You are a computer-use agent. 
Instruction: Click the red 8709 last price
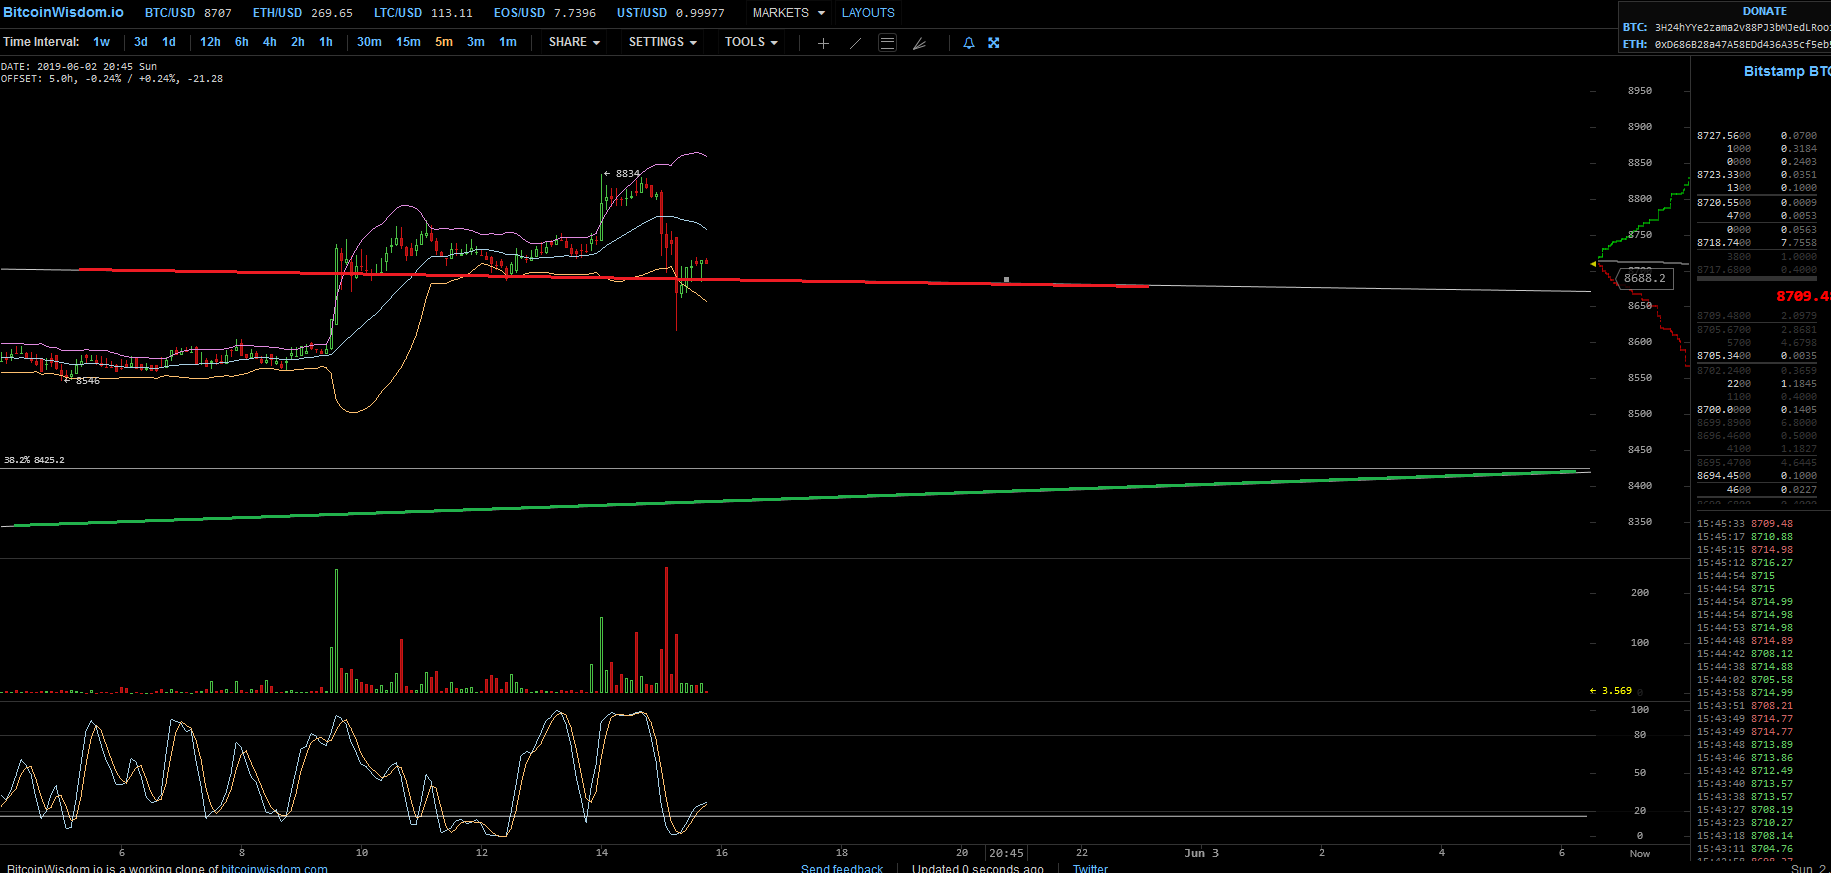click(1803, 296)
